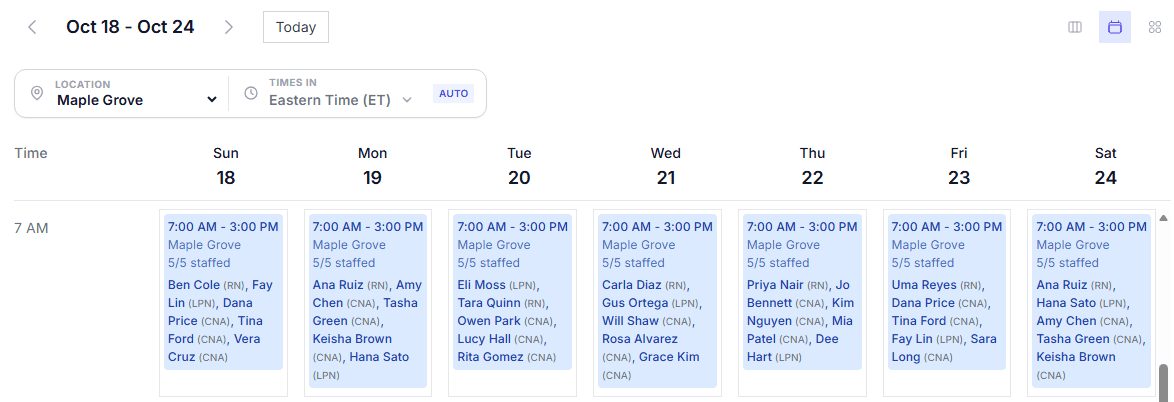Click Keisha Brown in Monday shift
The image size is (1174, 402).
[x=352, y=338]
